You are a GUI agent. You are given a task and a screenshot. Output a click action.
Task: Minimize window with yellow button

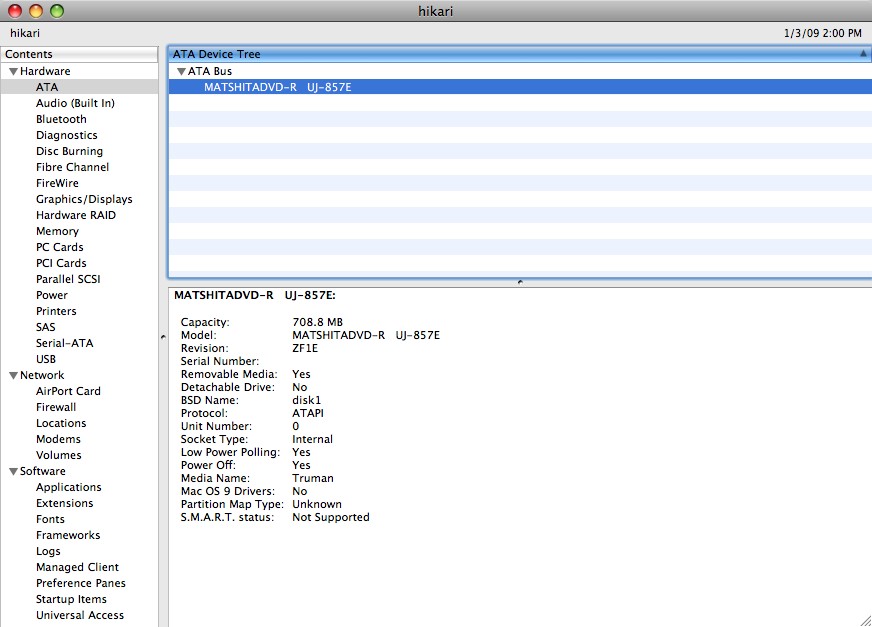pyautogui.click(x=36, y=11)
